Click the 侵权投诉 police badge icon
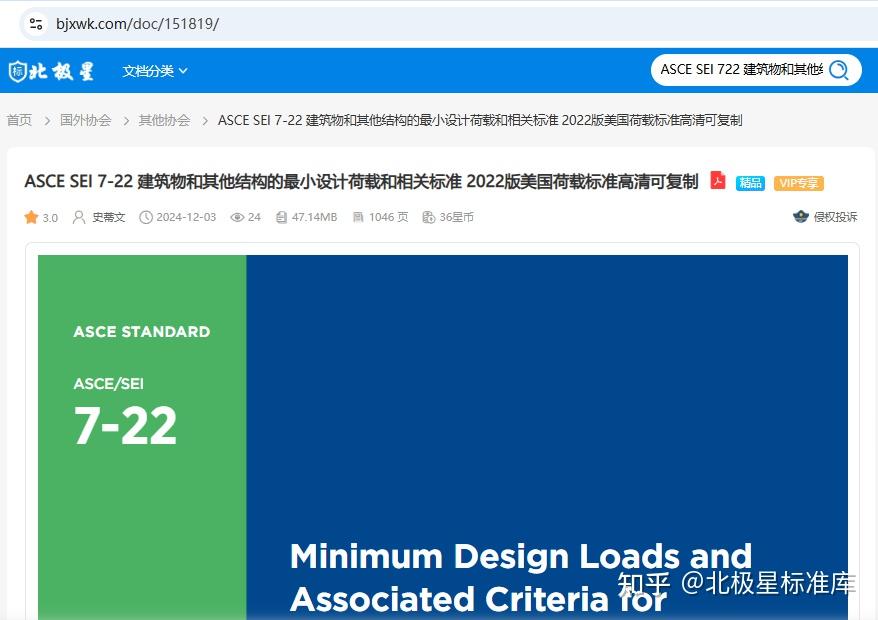This screenshot has width=878, height=620. [x=801, y=217]
